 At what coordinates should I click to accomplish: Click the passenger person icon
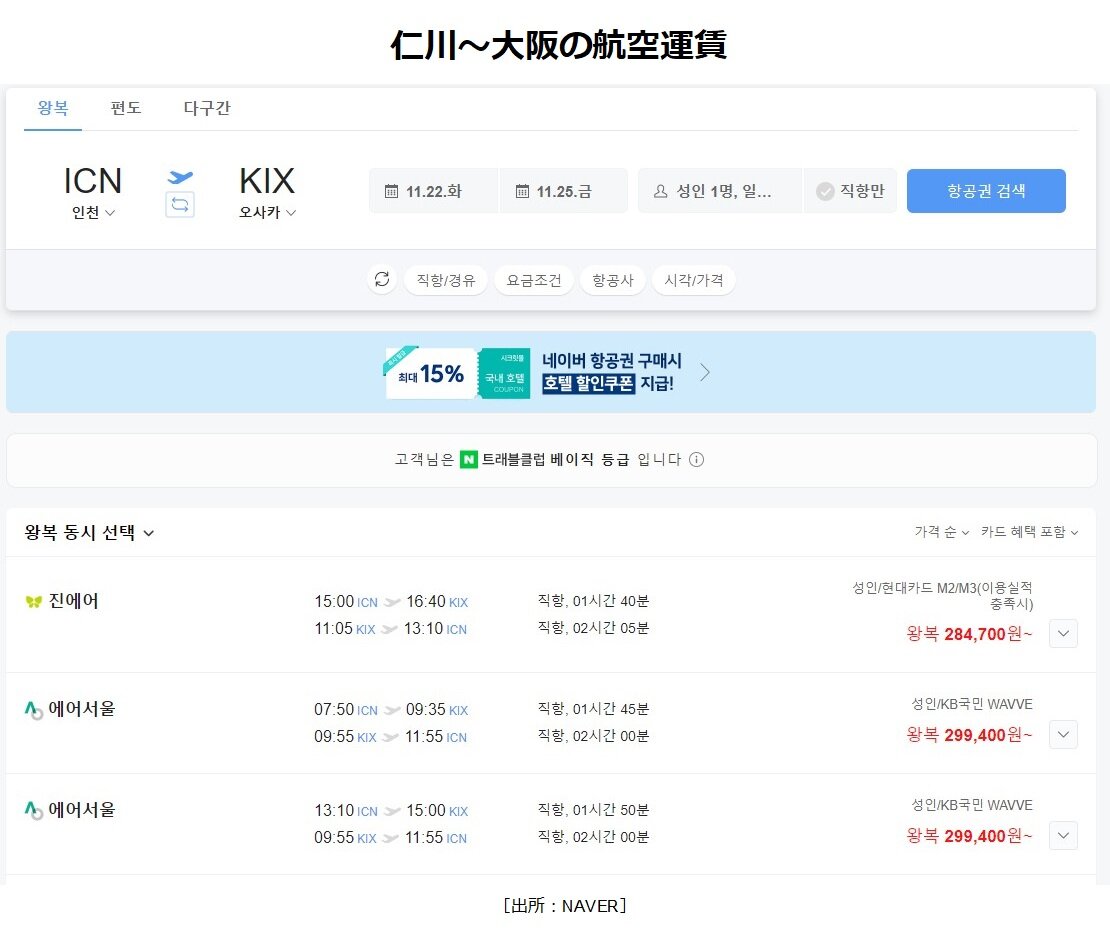click(660, 191)
